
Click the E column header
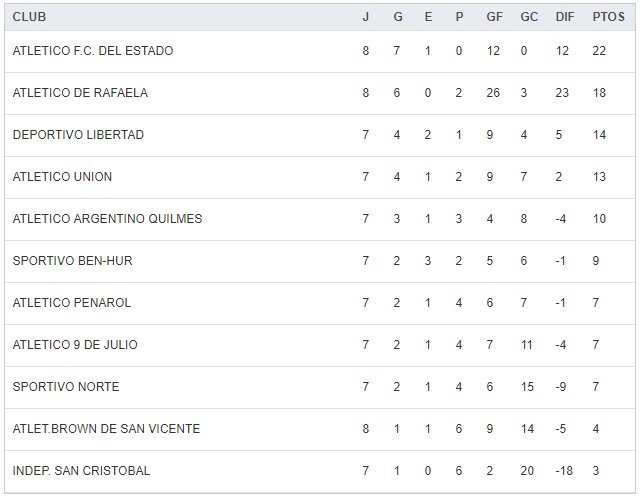coord(427,17)
